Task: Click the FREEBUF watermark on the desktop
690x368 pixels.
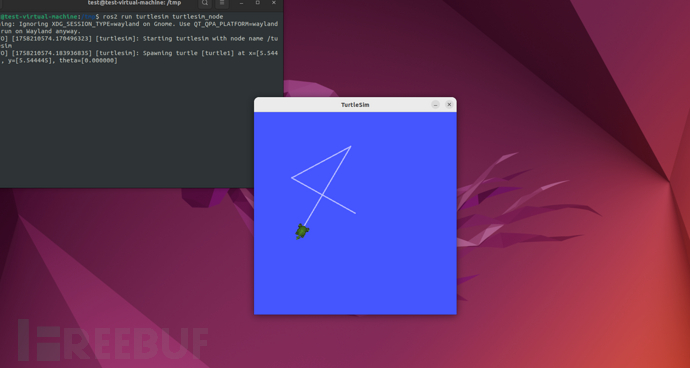Action: coord(113,340)
